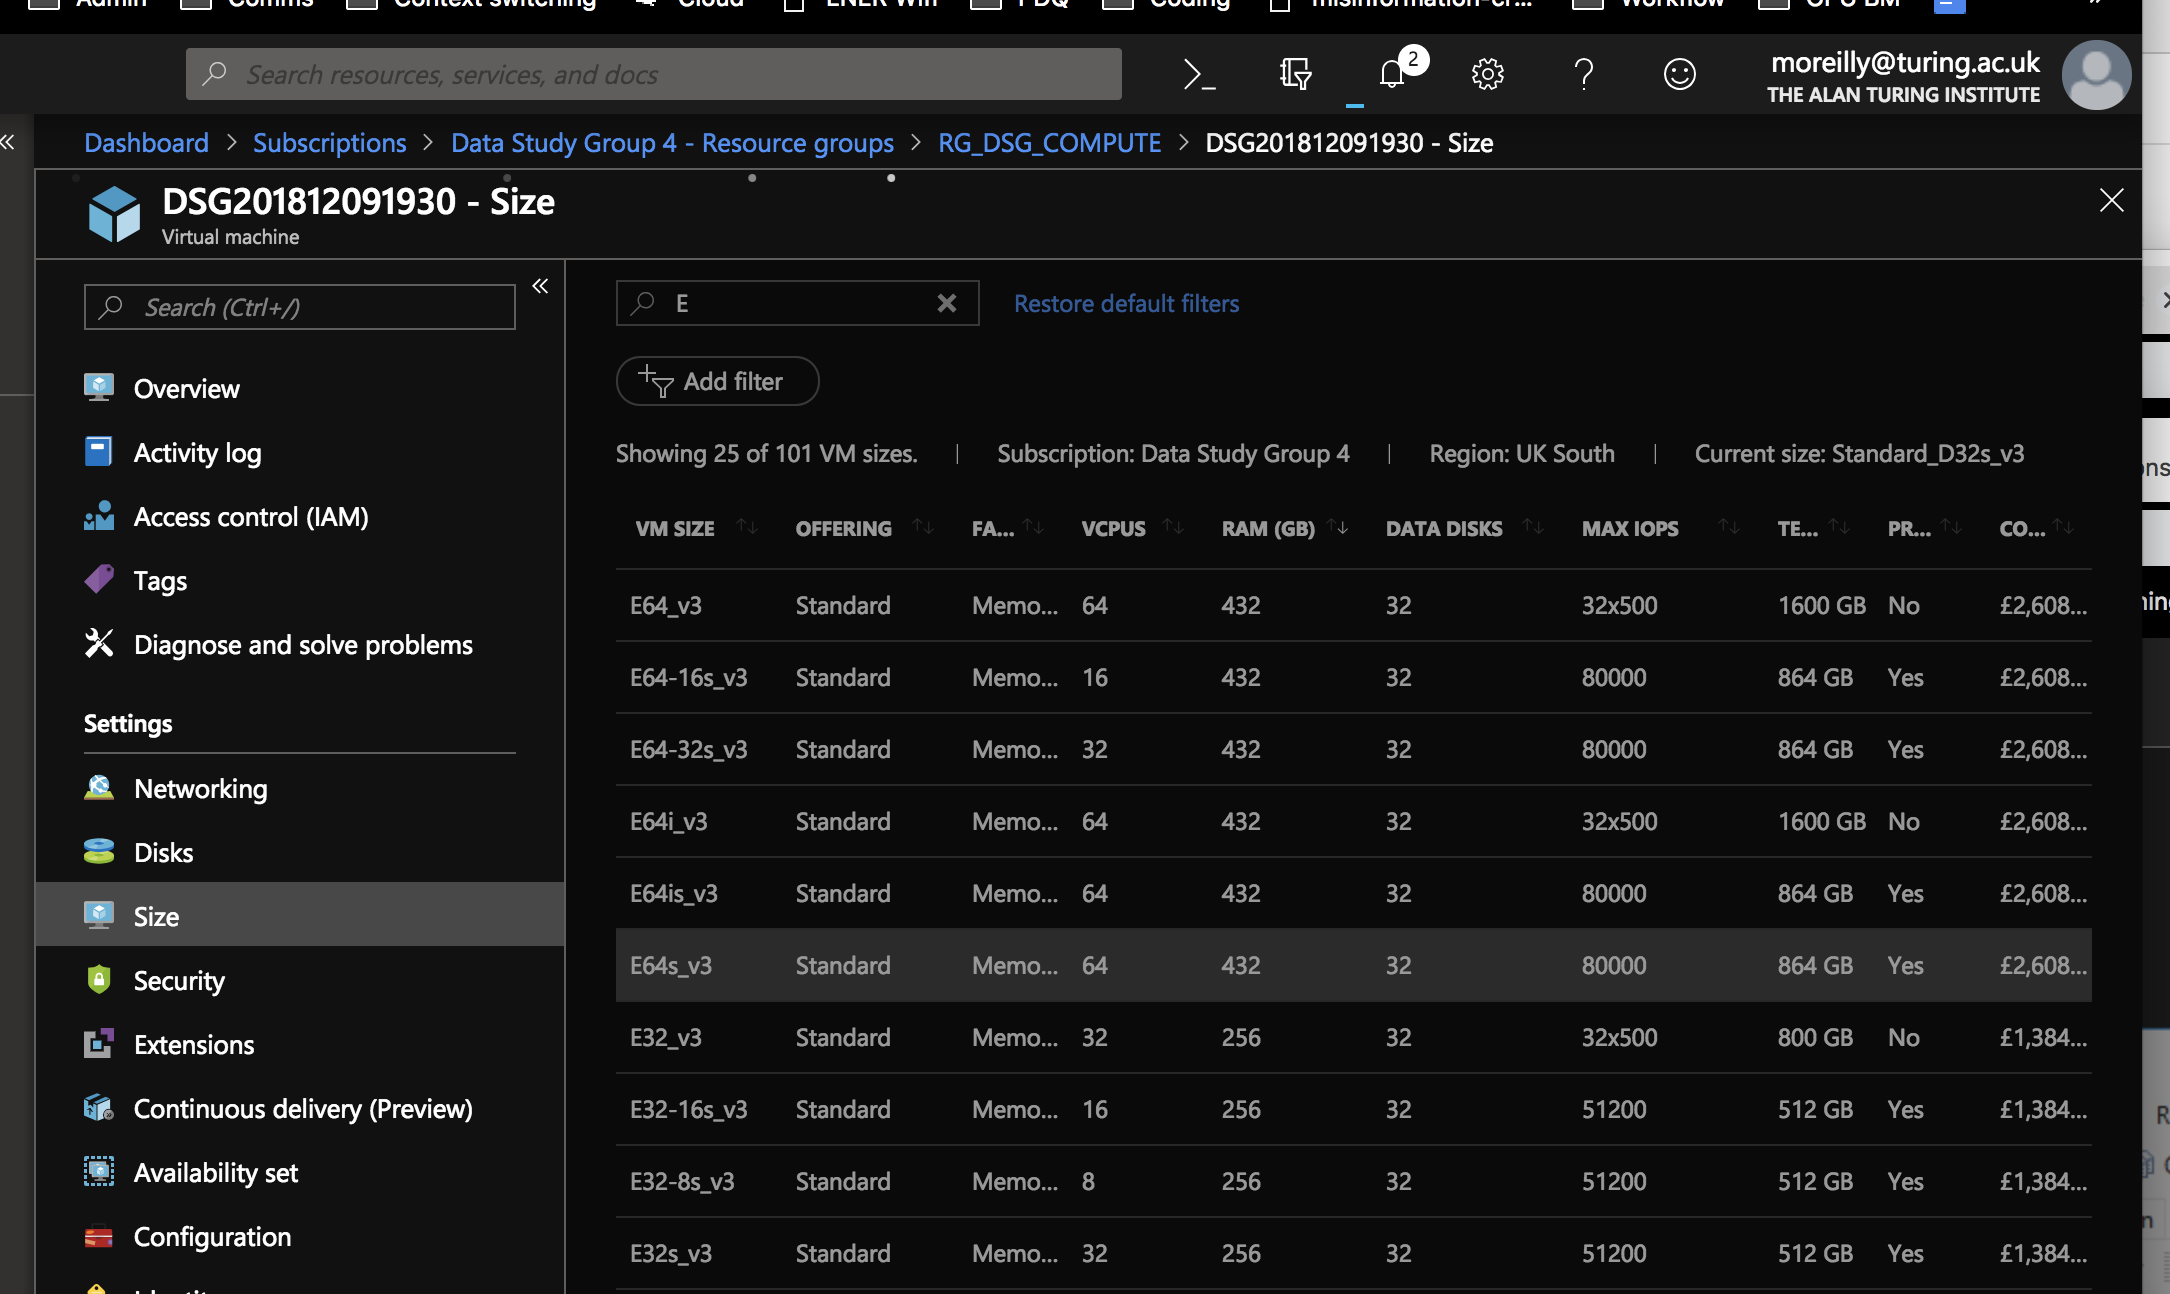The width and height of the screenshot is (2170, 1294).
Task: Open the notifications bell
Action: [1392, 75]
